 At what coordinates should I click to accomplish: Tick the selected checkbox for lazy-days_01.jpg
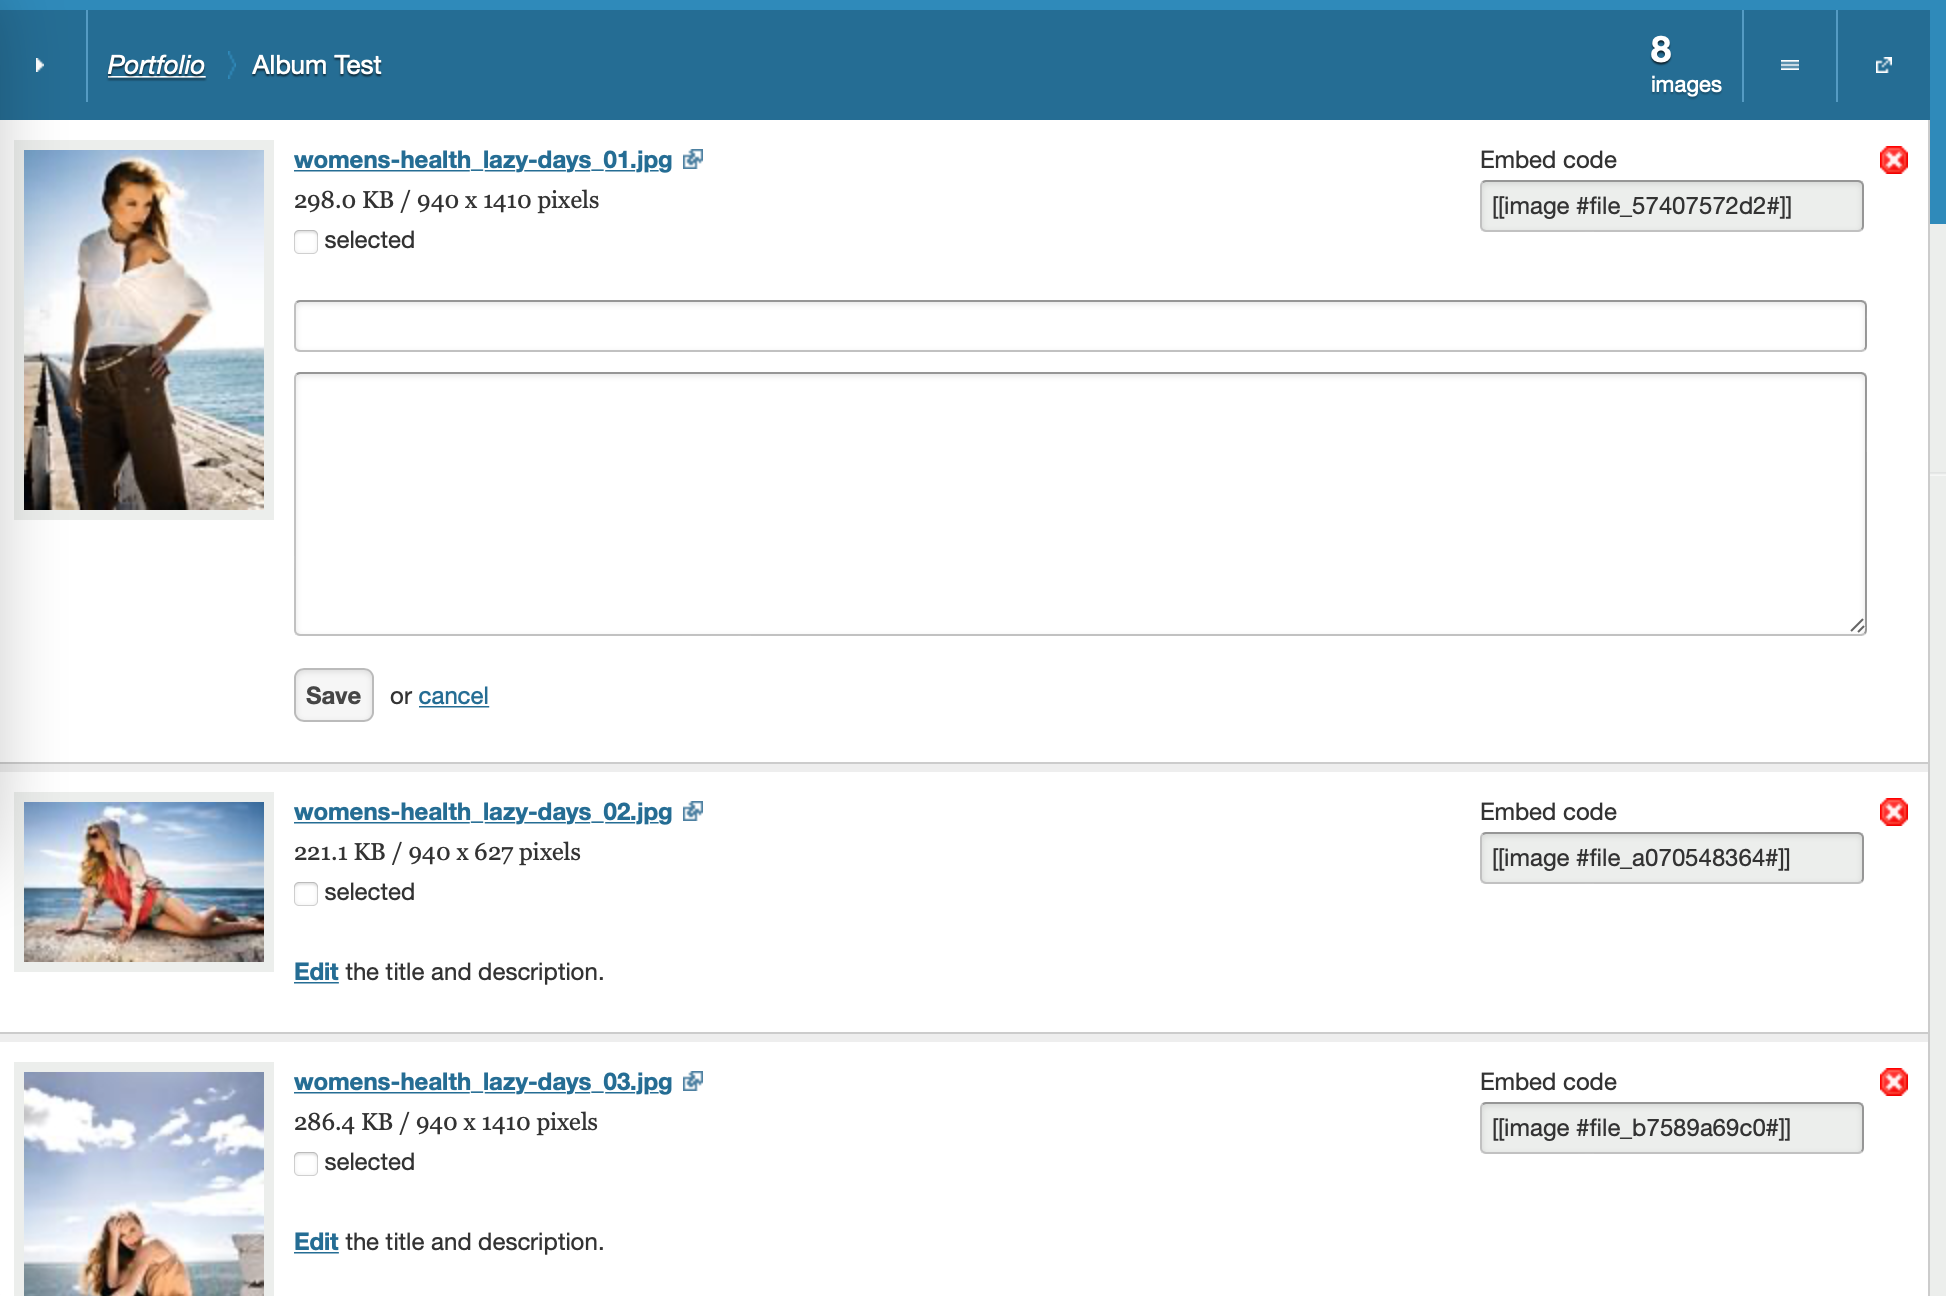[306, 241]
